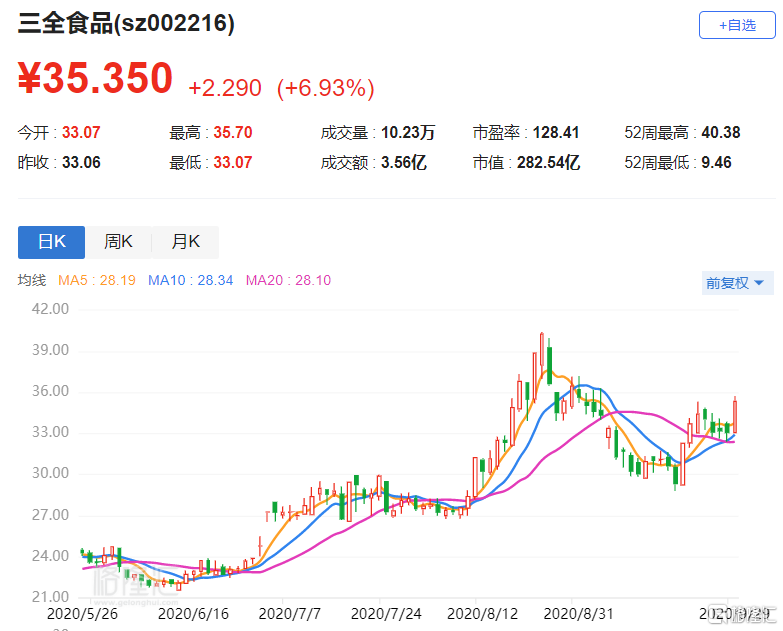Click the 2020/8/31 date axis label
783x631 pixels.
point(578,614)
